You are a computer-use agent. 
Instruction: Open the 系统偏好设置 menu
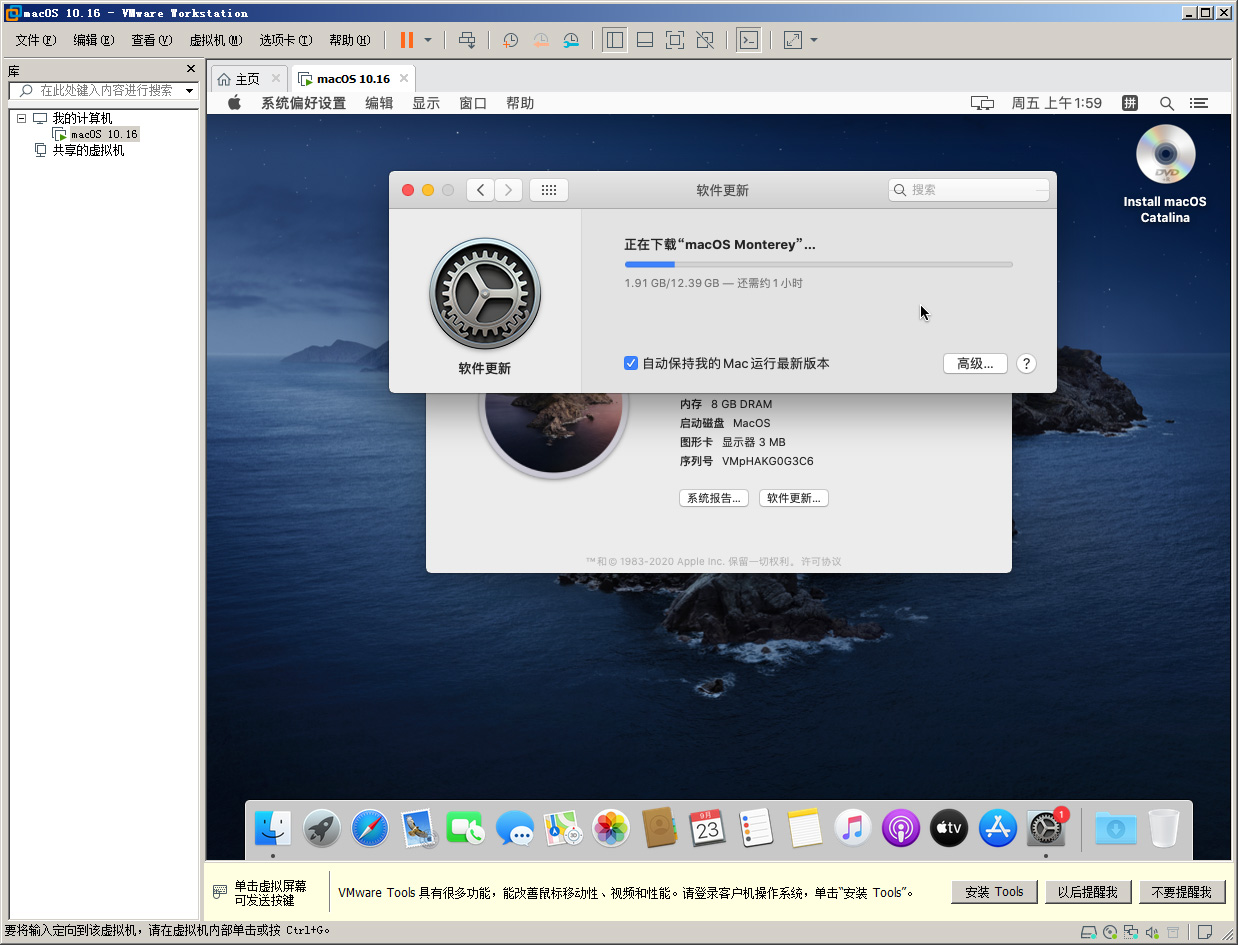coord(303,103)
